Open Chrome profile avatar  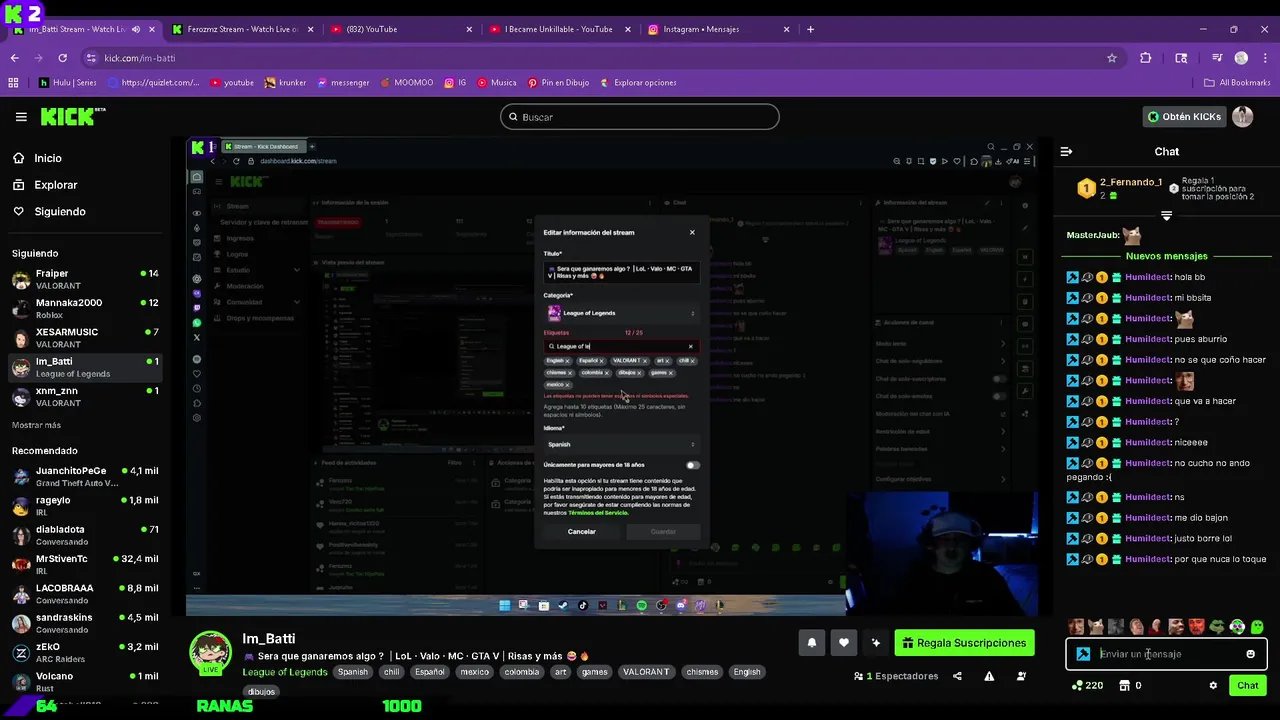coord(1241,58)
